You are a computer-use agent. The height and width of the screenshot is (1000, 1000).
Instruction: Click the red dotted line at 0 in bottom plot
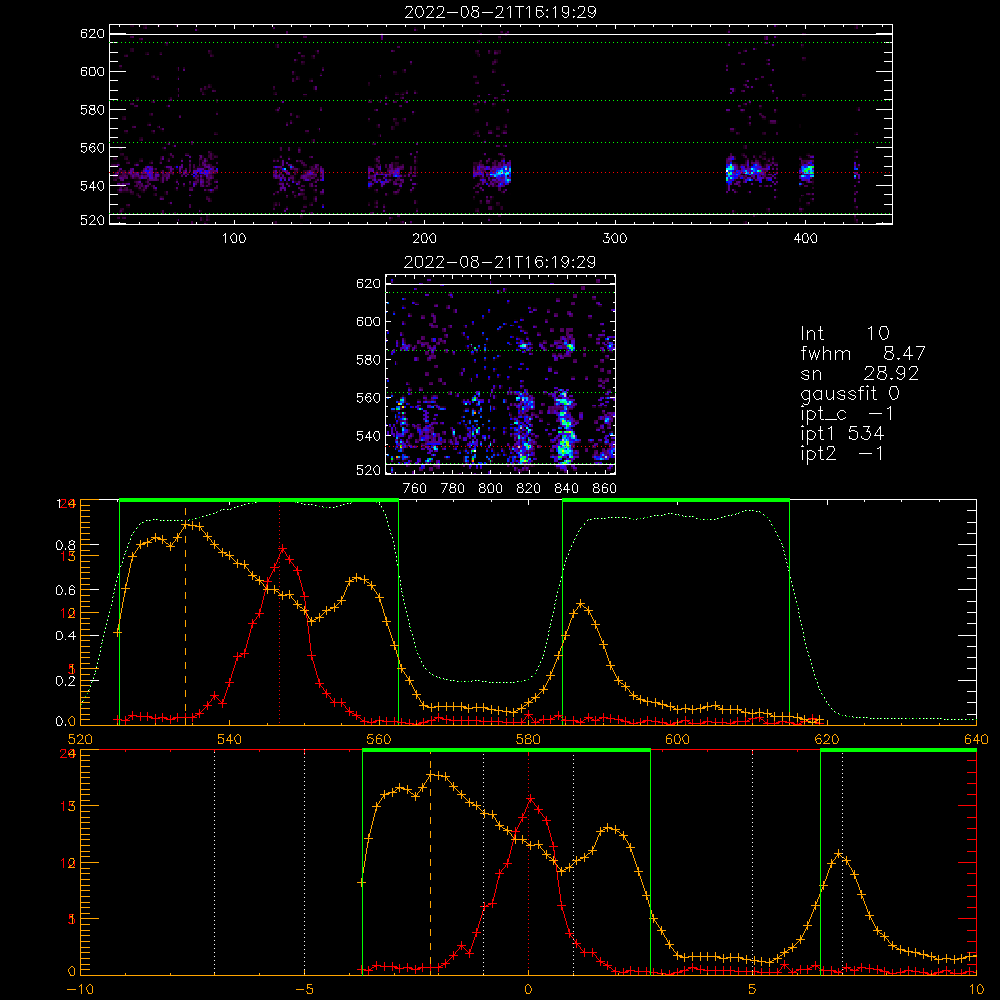528,861
